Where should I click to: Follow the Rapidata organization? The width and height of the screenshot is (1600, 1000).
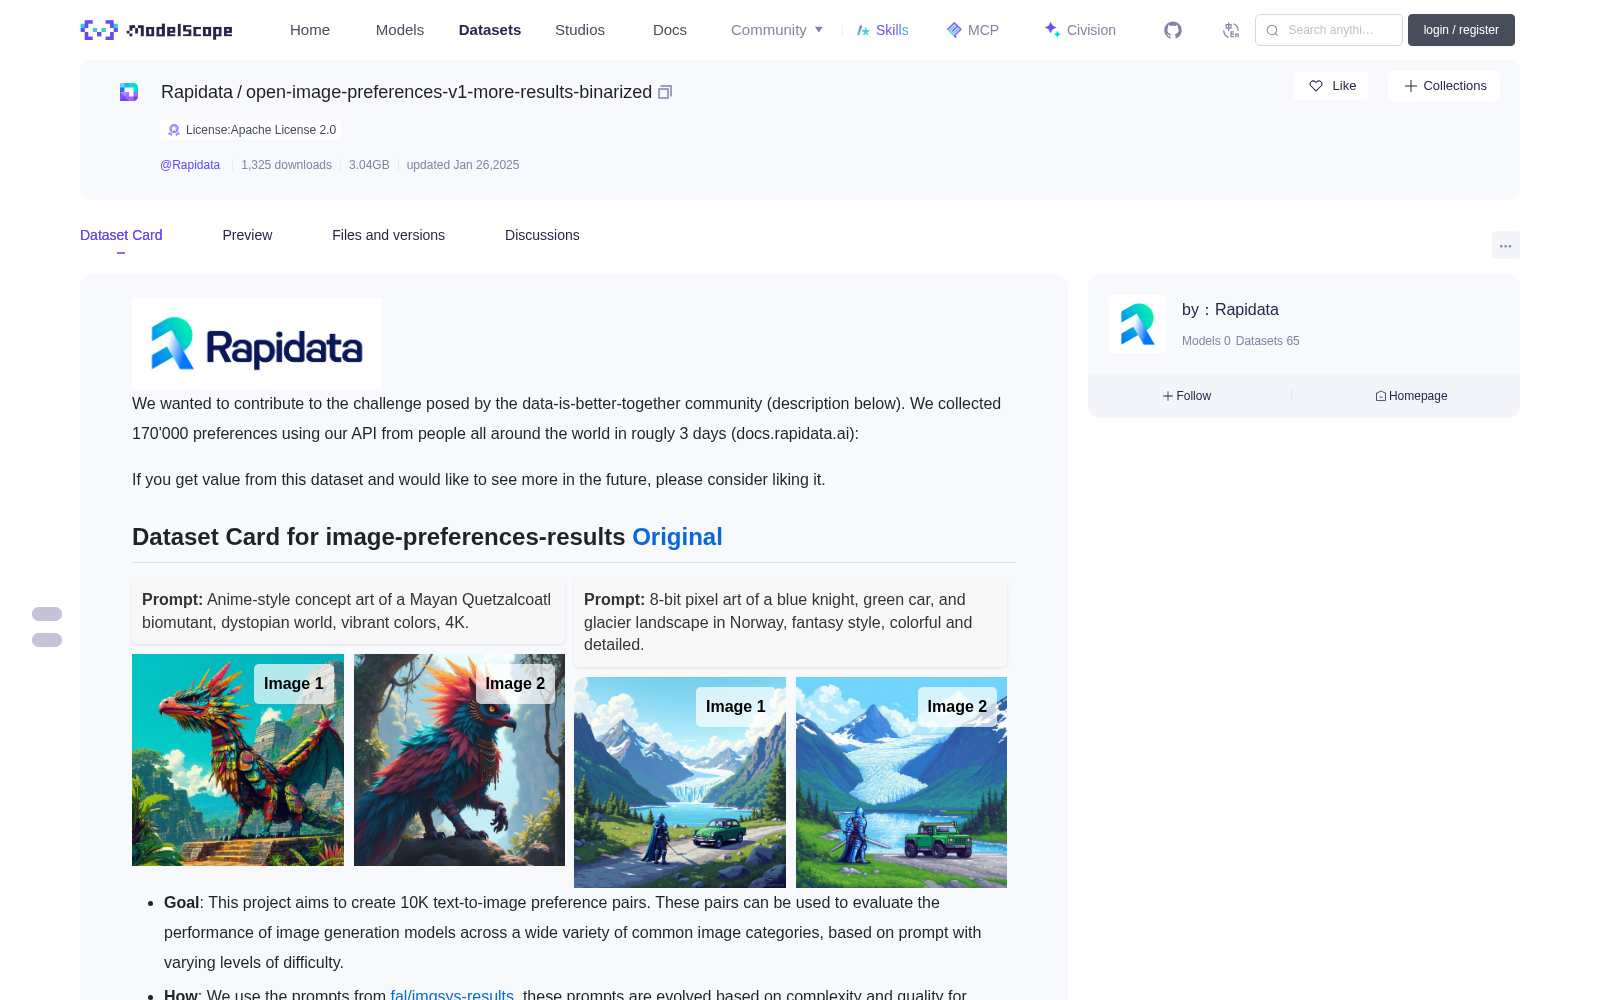[x=1187, y=396]
